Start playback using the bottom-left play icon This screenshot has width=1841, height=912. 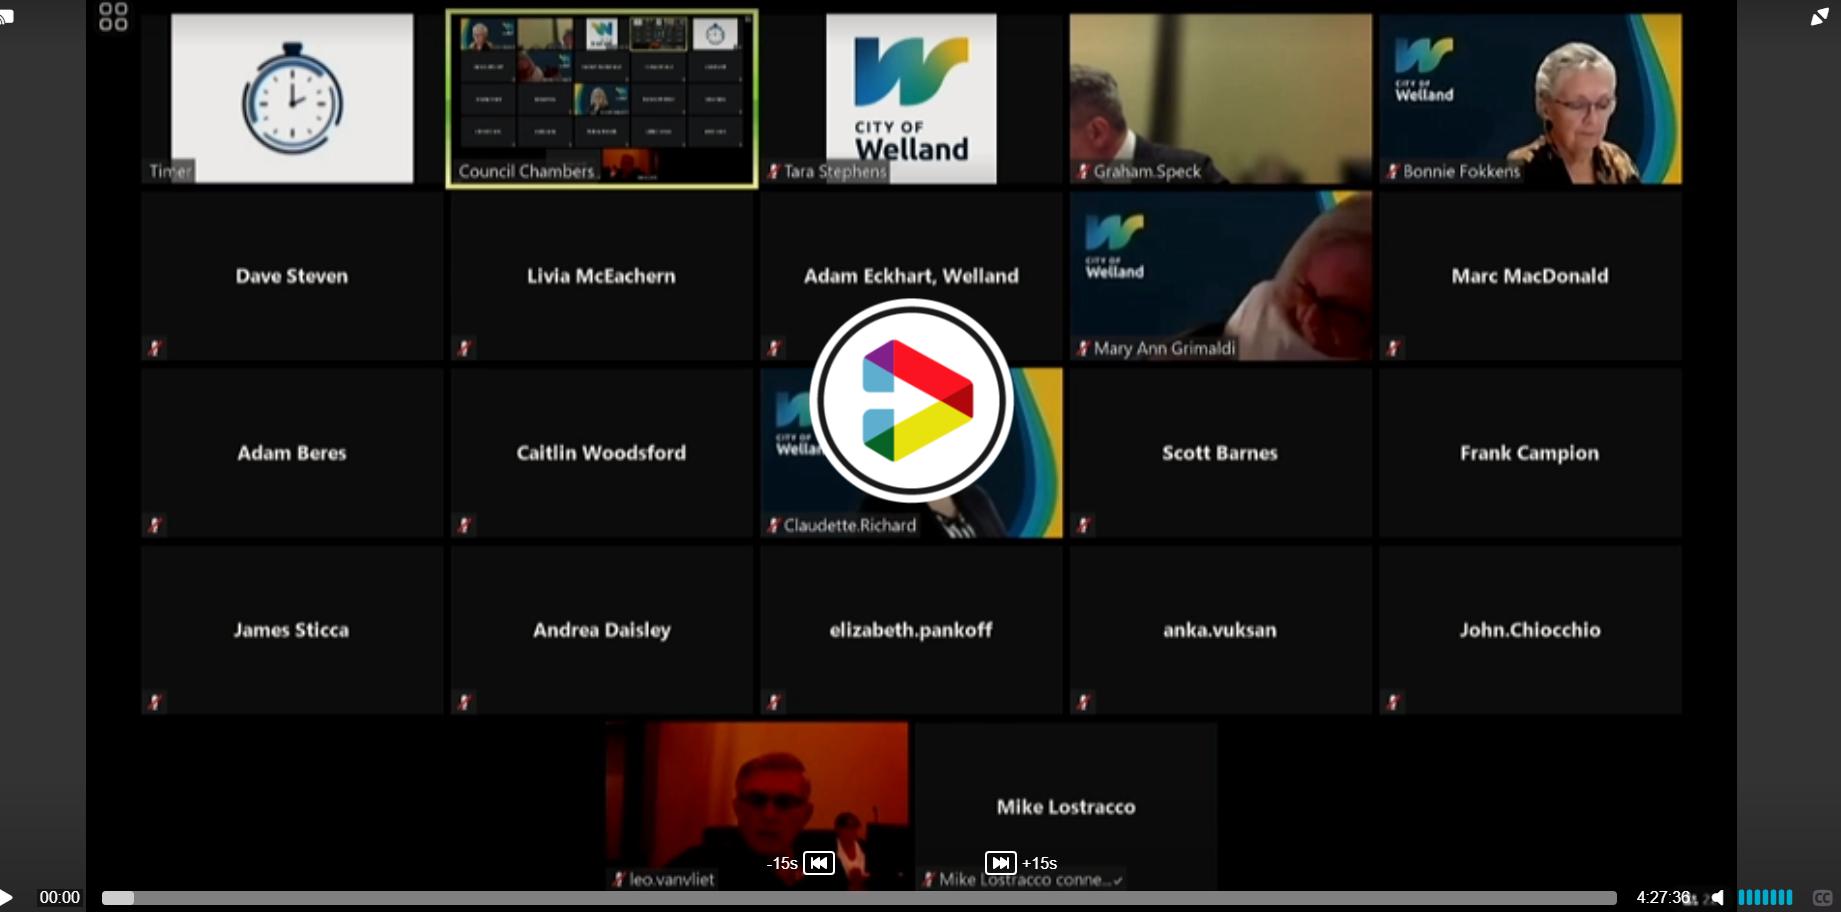coord(6,897)
